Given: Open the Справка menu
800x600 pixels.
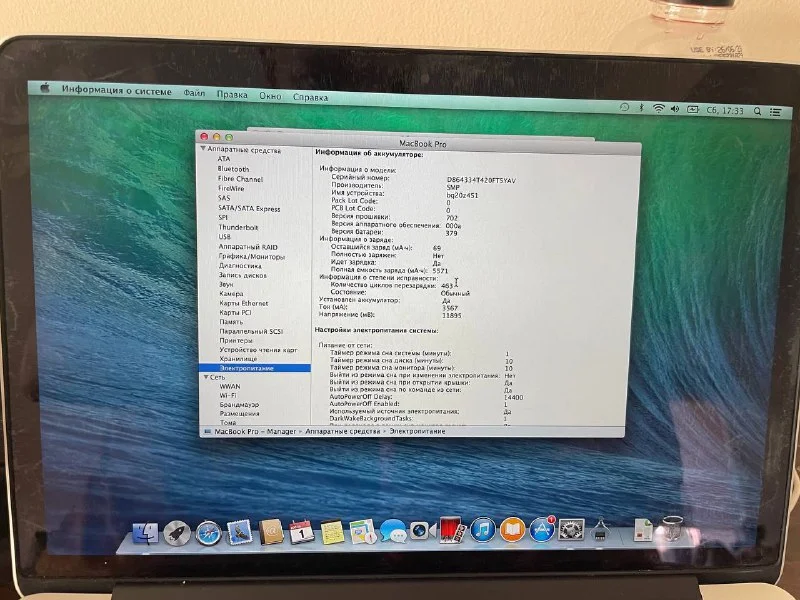Looking at the screenshot, I should pos(311,97).
